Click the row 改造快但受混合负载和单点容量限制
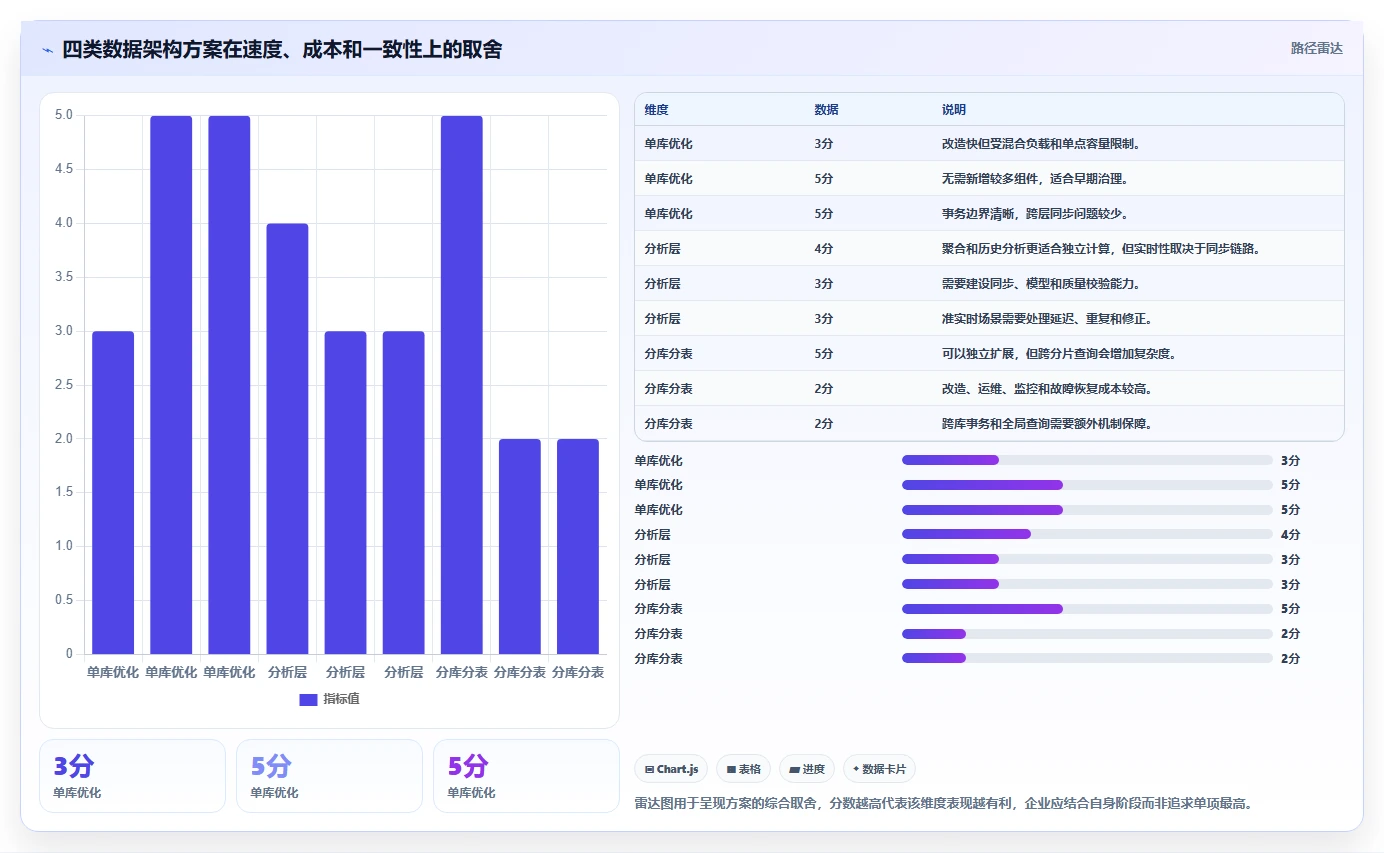 pos(989,144)
